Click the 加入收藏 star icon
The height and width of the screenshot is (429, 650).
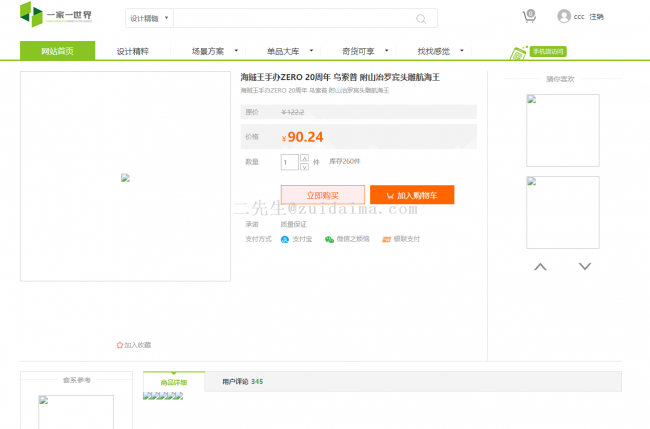point(120,345)
